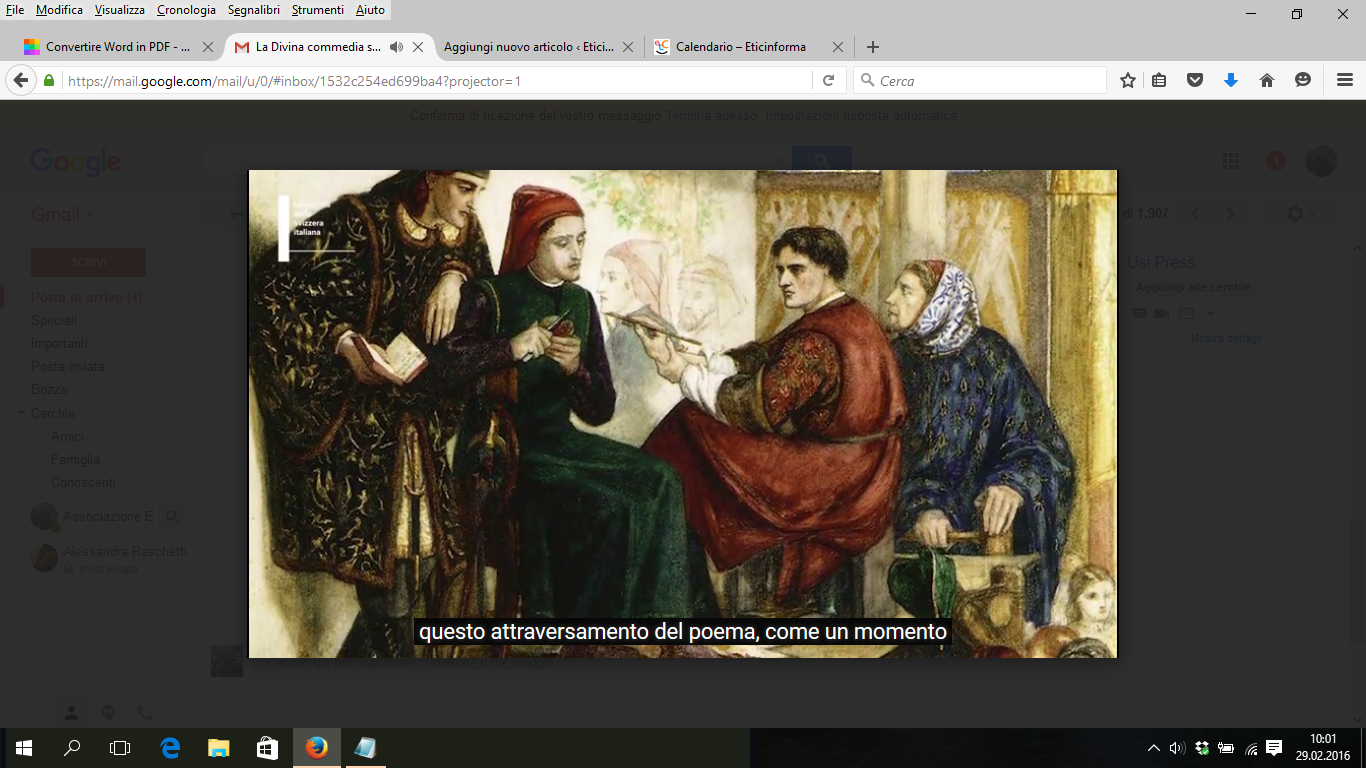This screenshot has width=1366, height=768.
Task: Open the Visualizza menu
Action: click(x=120, y=10)
